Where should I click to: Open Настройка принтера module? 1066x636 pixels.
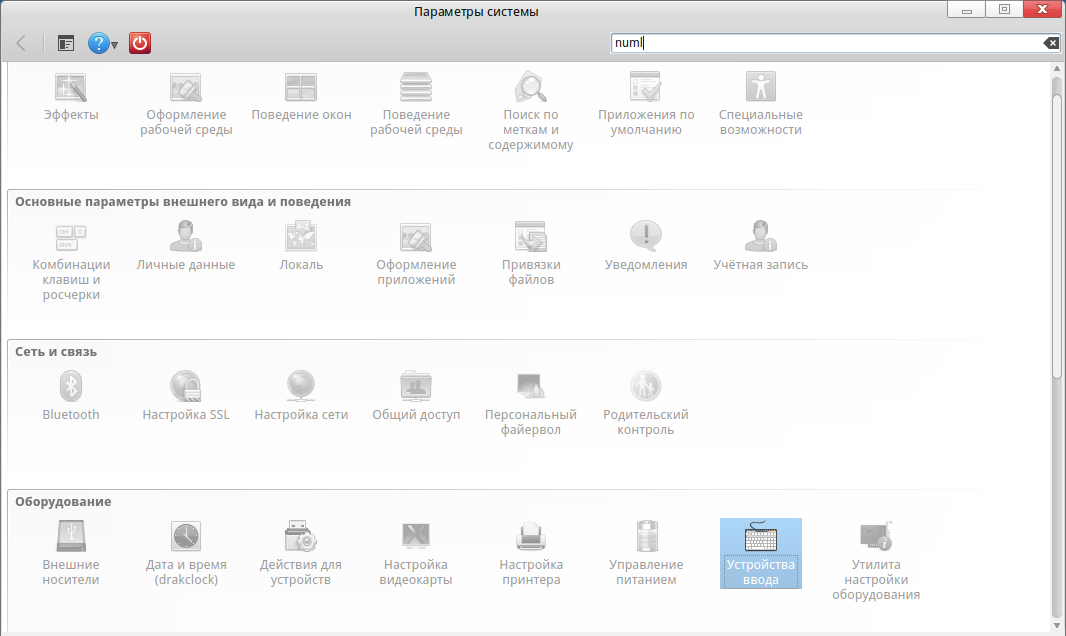point(531,554)
